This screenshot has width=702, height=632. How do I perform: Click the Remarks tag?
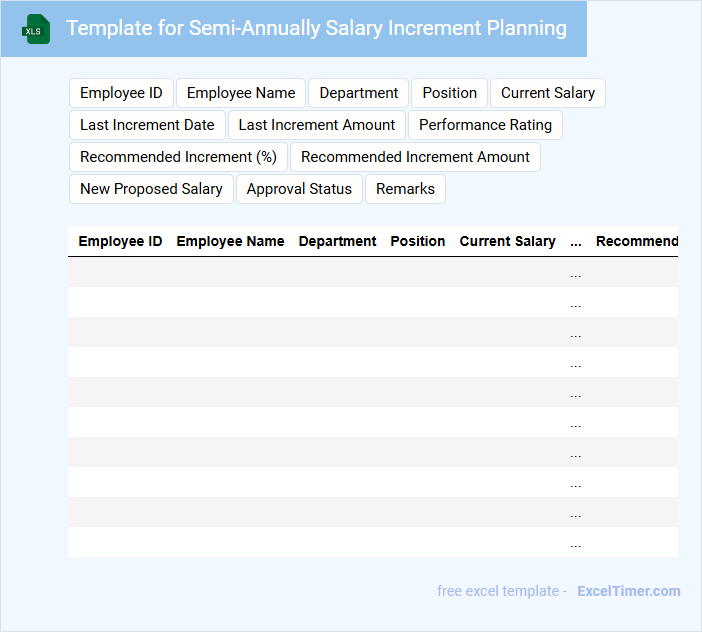[405, 189]
